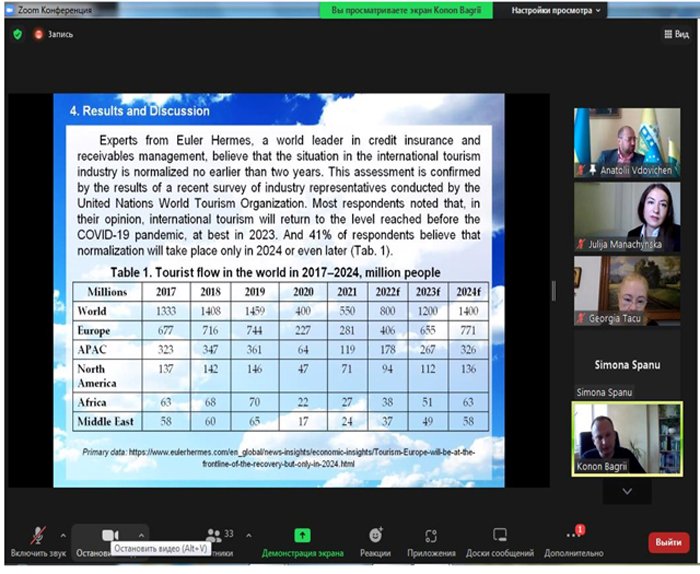Image resolution: width=700 pixels, height=574 pixels.
Task: Click the green shield encryption icon
Action: [17, 34]
